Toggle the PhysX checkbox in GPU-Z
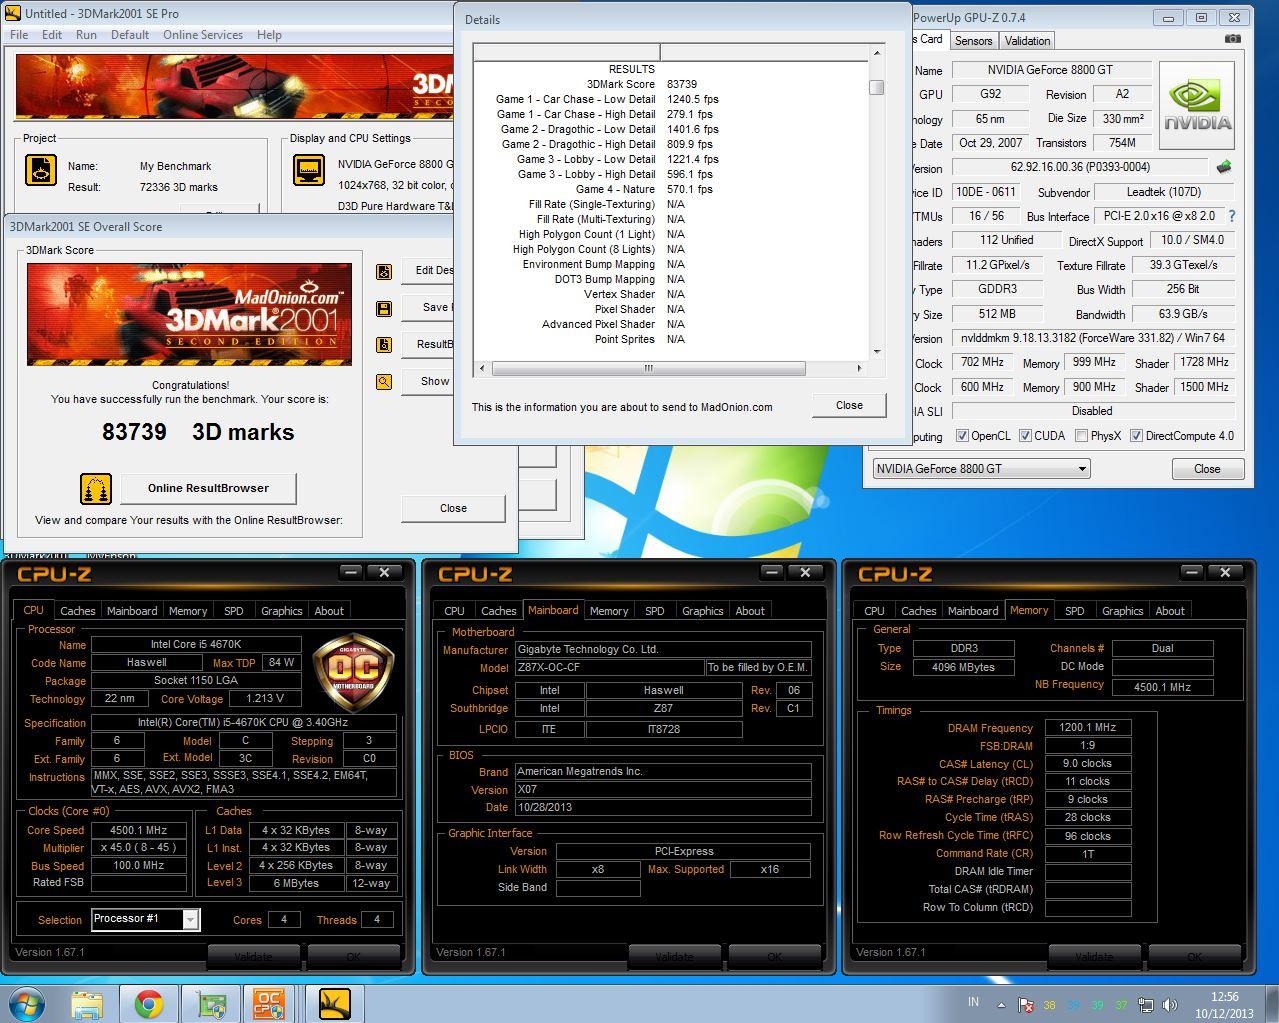1279x1023 pixels. click(x=1081, y=436)
